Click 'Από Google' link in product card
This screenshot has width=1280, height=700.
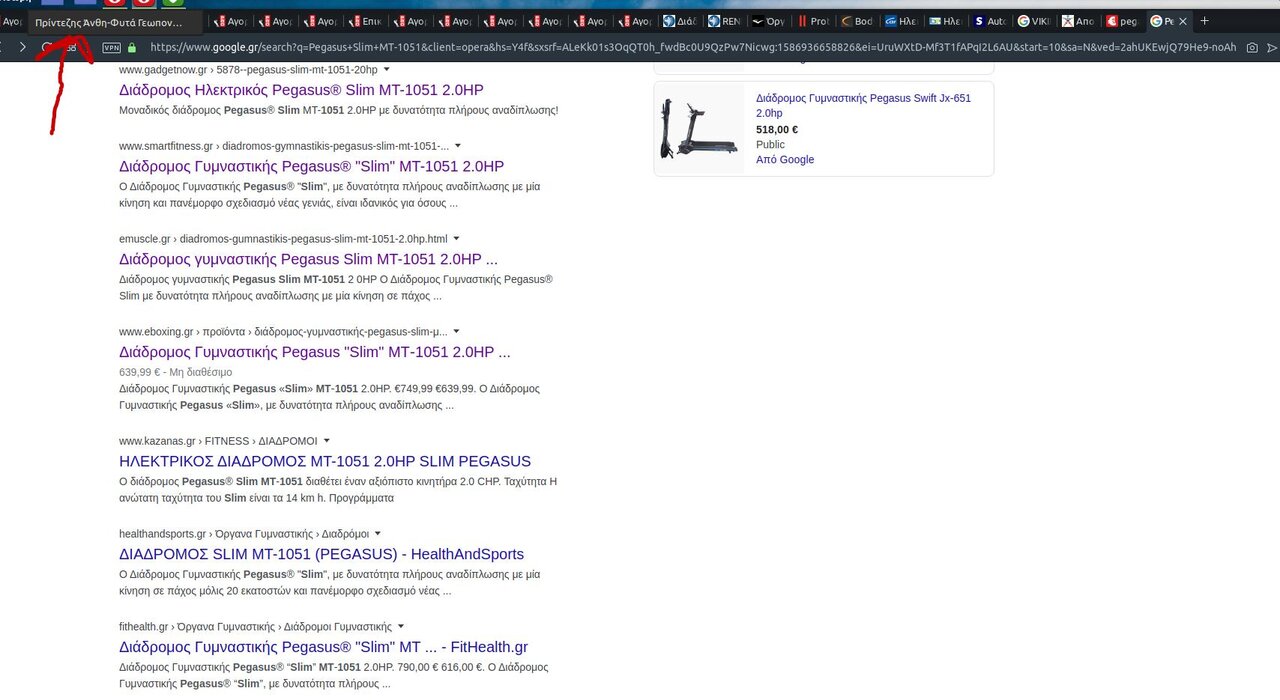[x=785, y=160]
